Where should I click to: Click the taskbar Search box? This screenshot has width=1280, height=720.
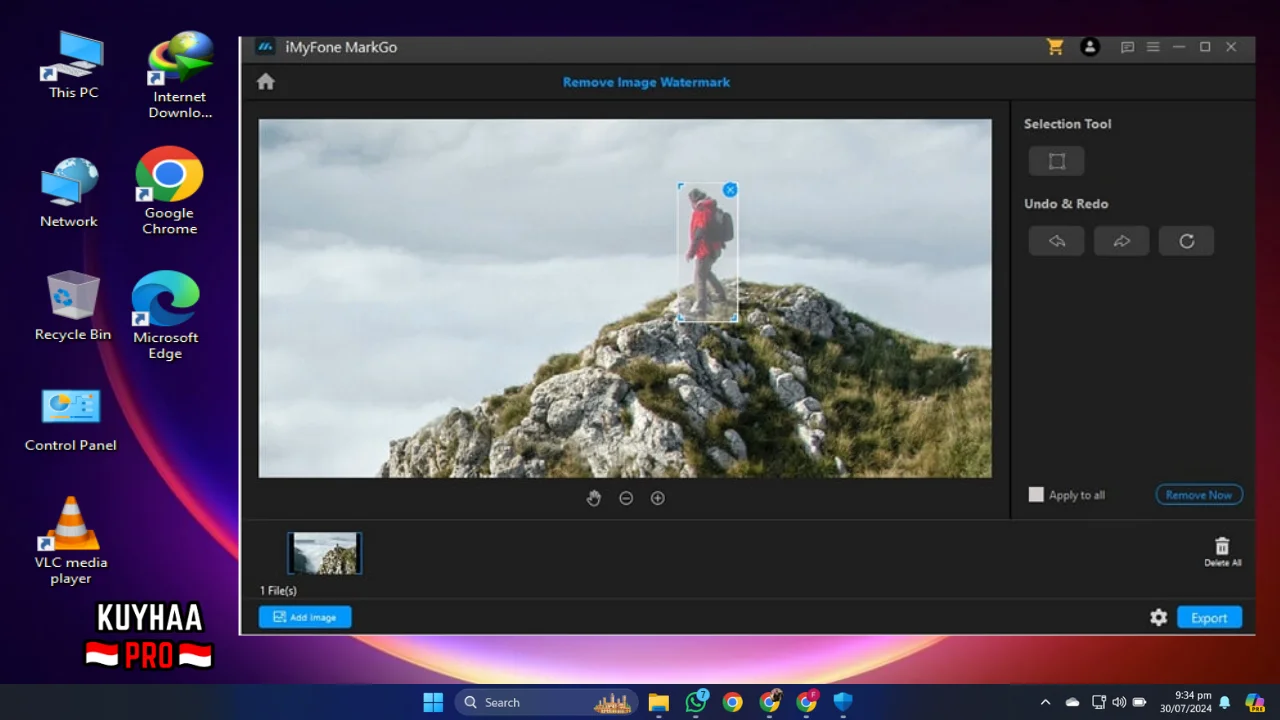547,702
